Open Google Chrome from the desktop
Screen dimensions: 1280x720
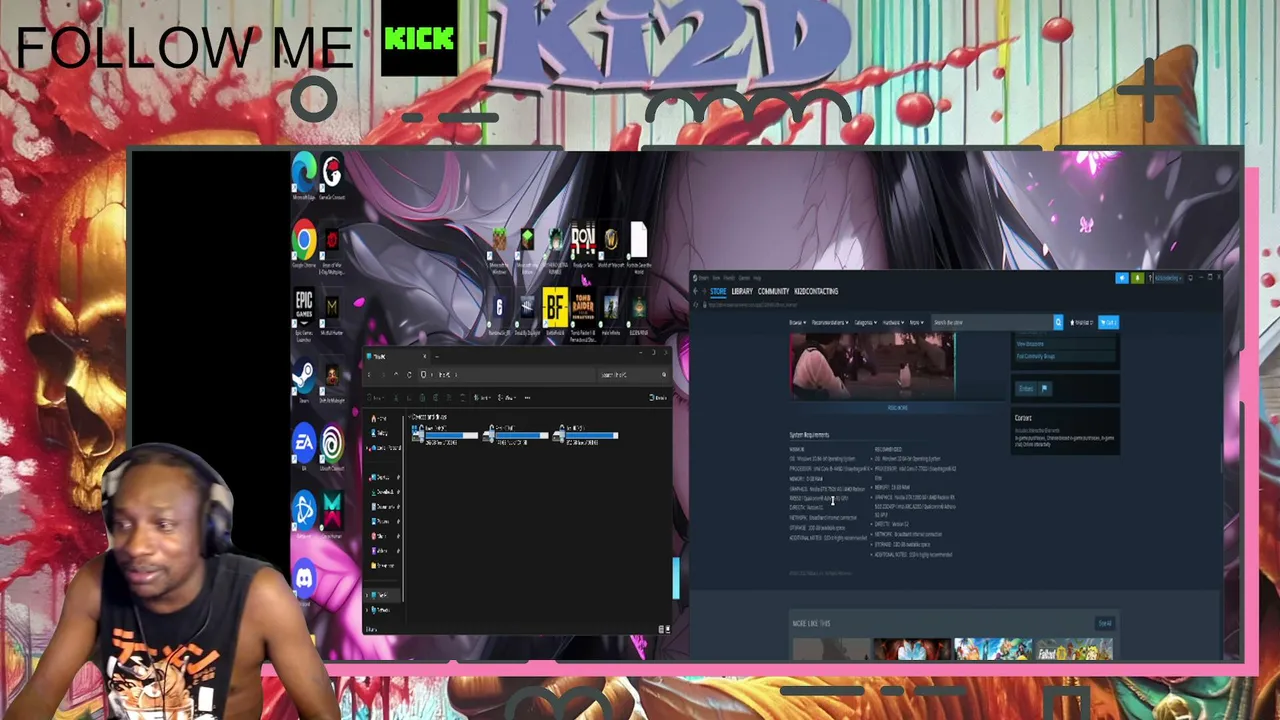pos(304,245)
